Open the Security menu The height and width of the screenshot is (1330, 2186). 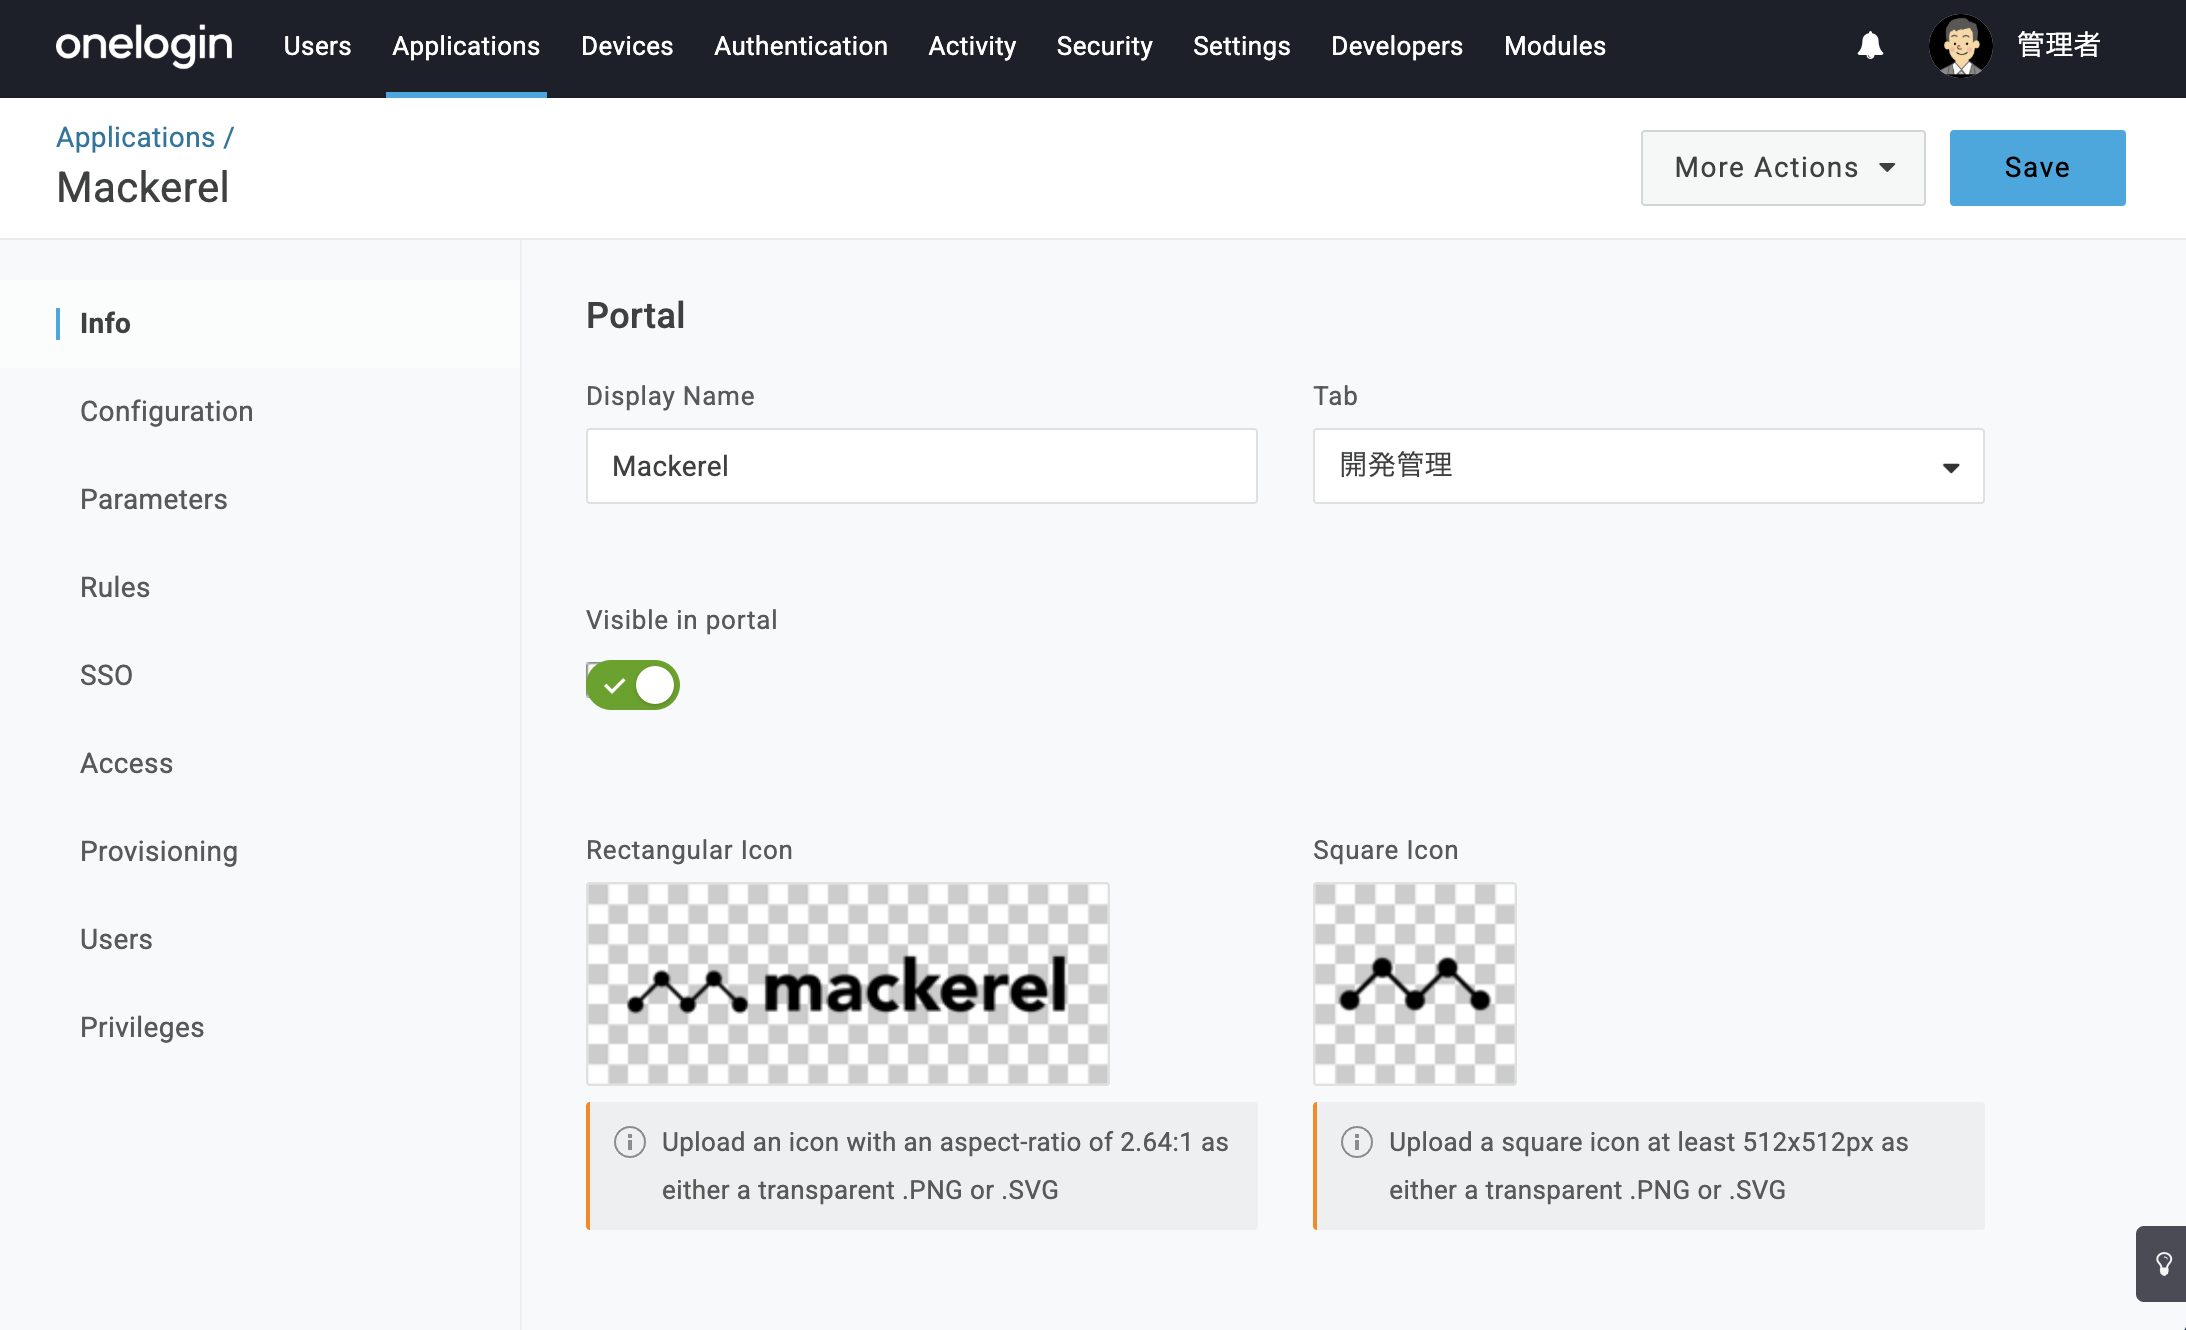click(x=1104, y=46)
